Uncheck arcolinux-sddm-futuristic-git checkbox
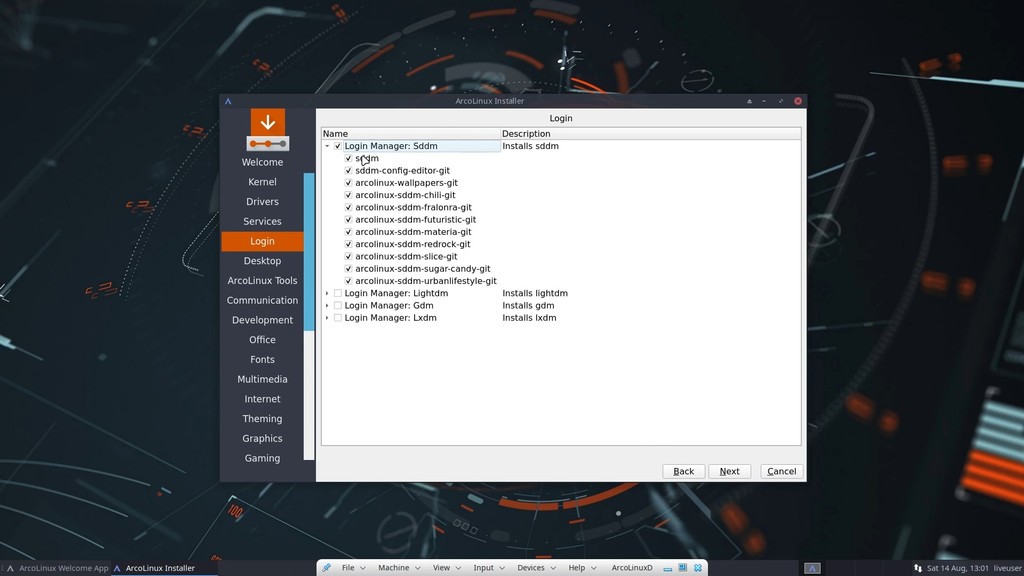 (348, 220)
